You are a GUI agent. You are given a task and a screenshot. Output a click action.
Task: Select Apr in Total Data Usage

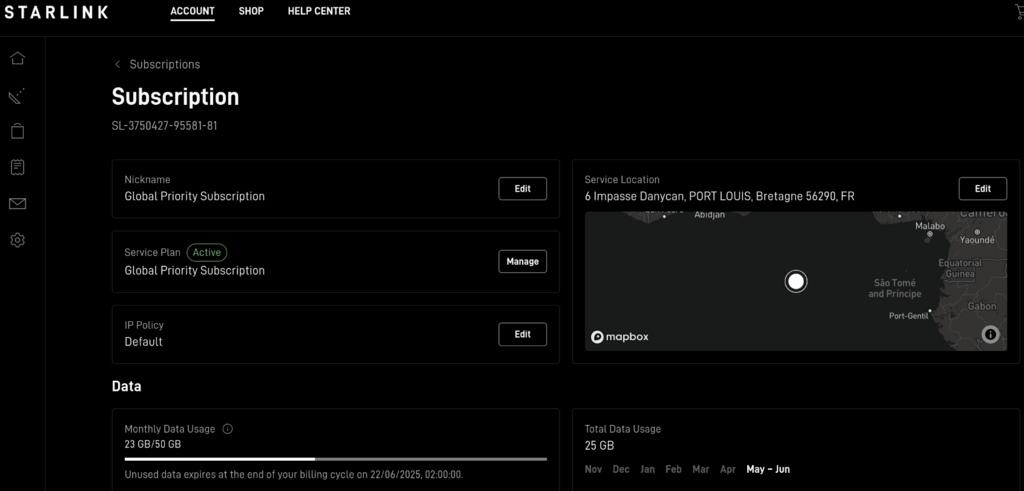click(728, 469)
